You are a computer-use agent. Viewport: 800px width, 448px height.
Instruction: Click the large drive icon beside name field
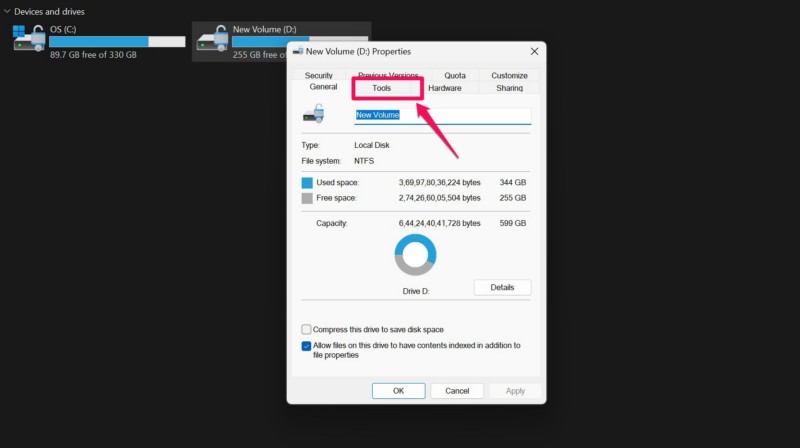[314, 113]
